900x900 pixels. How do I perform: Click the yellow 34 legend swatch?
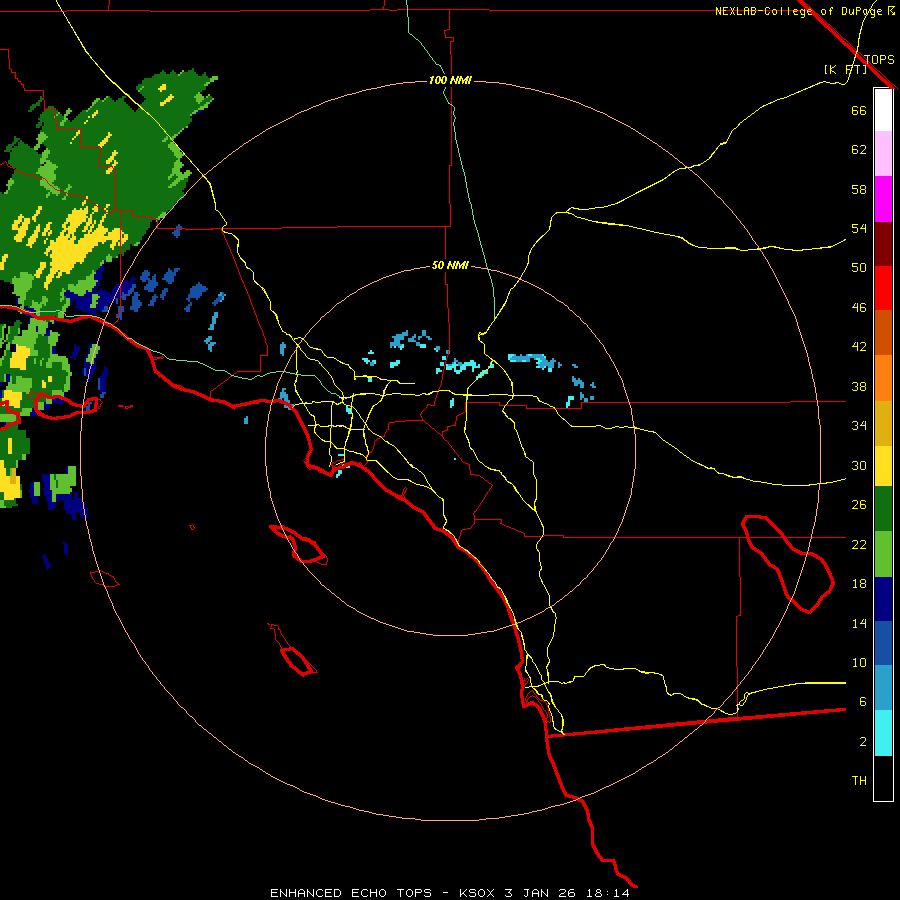[x=883, y=466]
